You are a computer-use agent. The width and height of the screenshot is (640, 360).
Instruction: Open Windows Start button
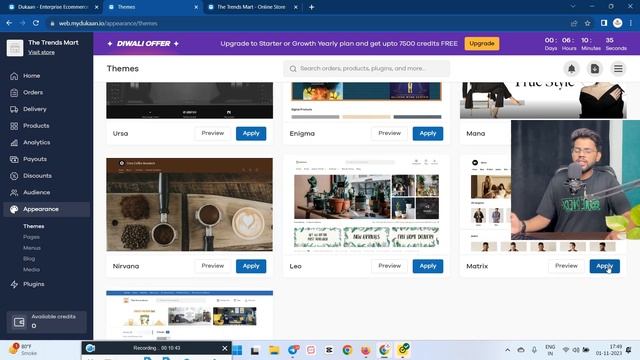pyautogui.click(x=237, y=350)
